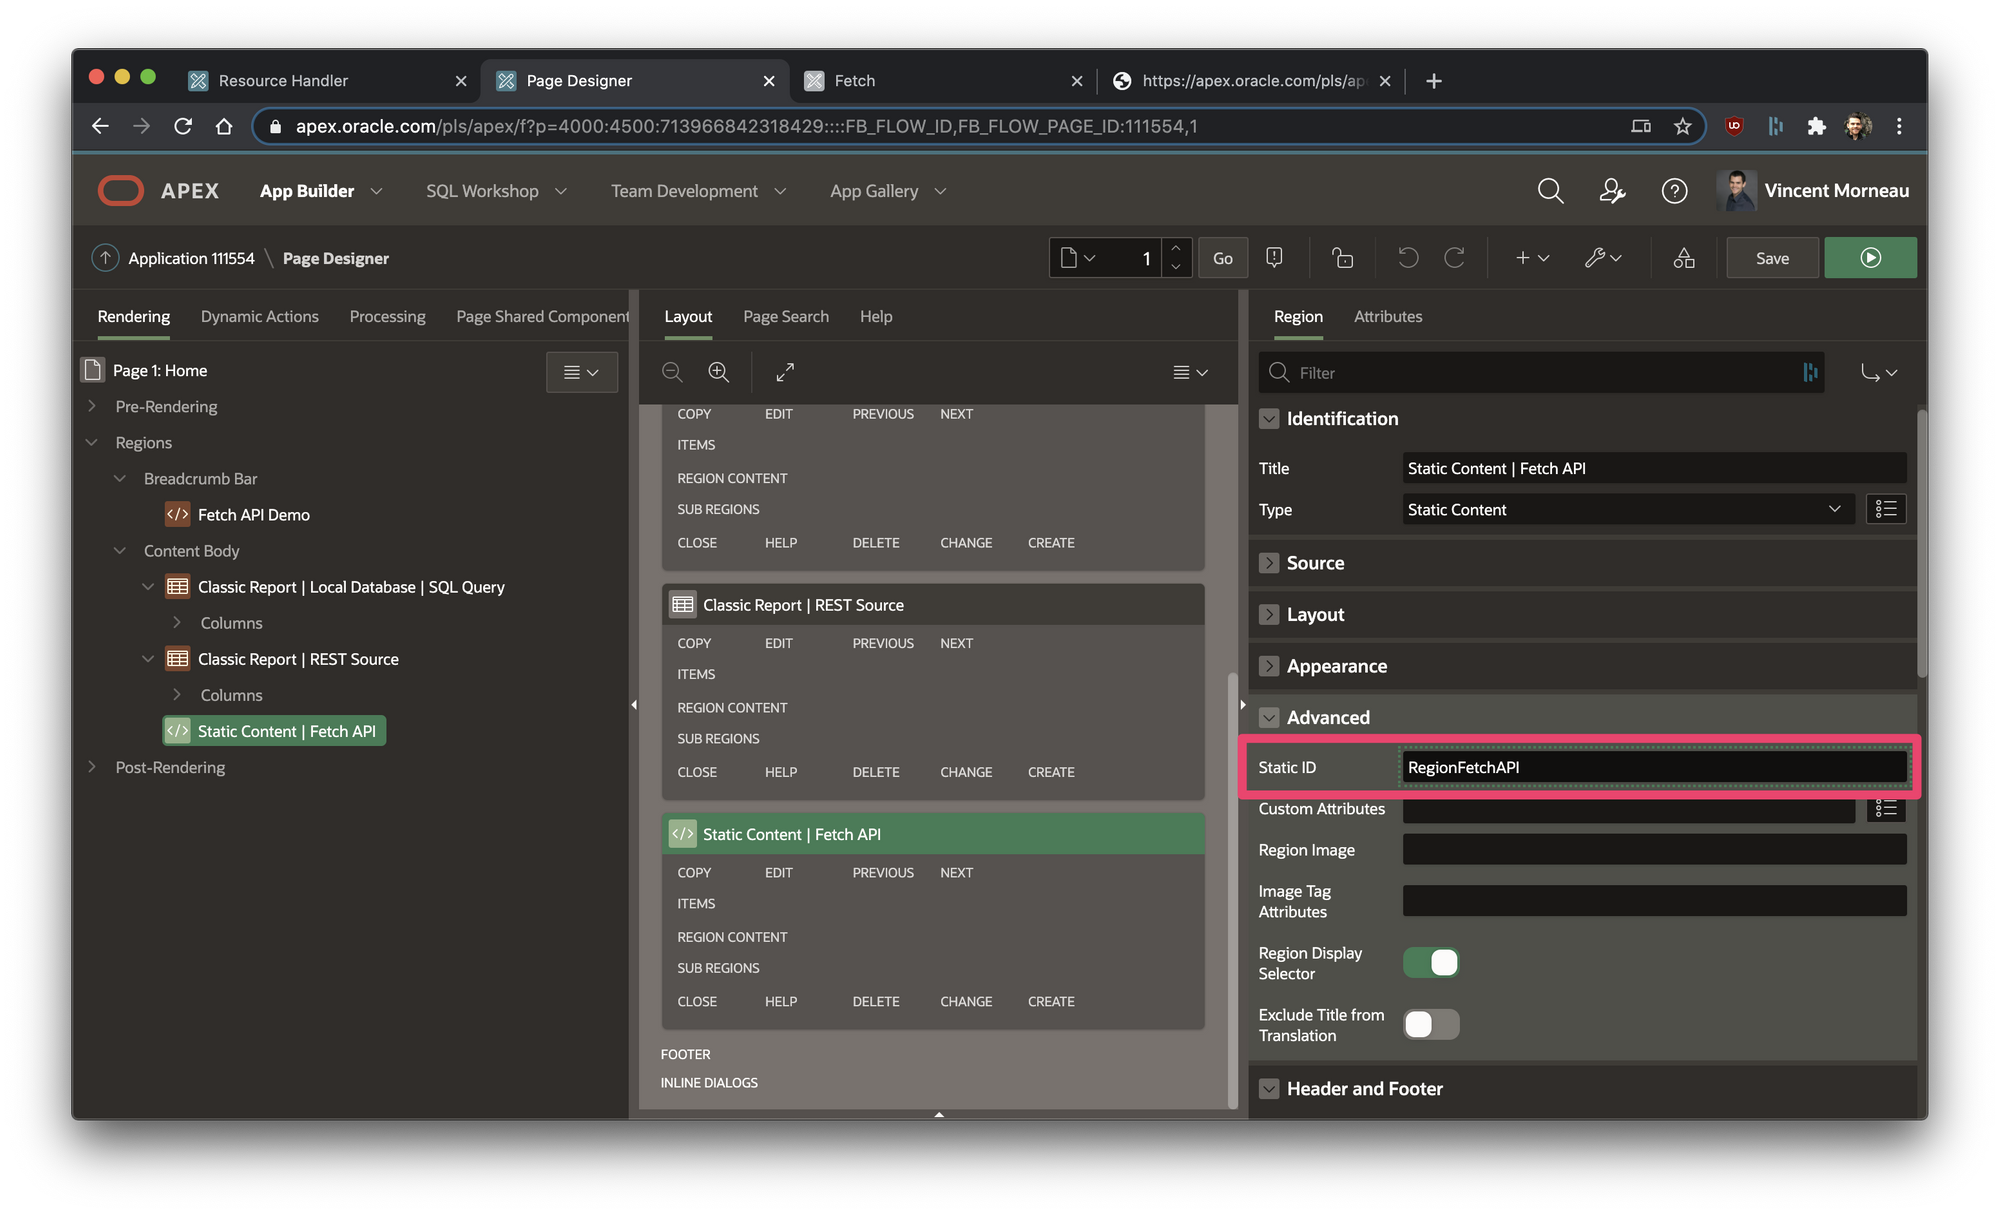Switch to the Dynamic Actions tab
Image resolution: width=2000 pixels, height=1215 pixels.
point(259,316)
